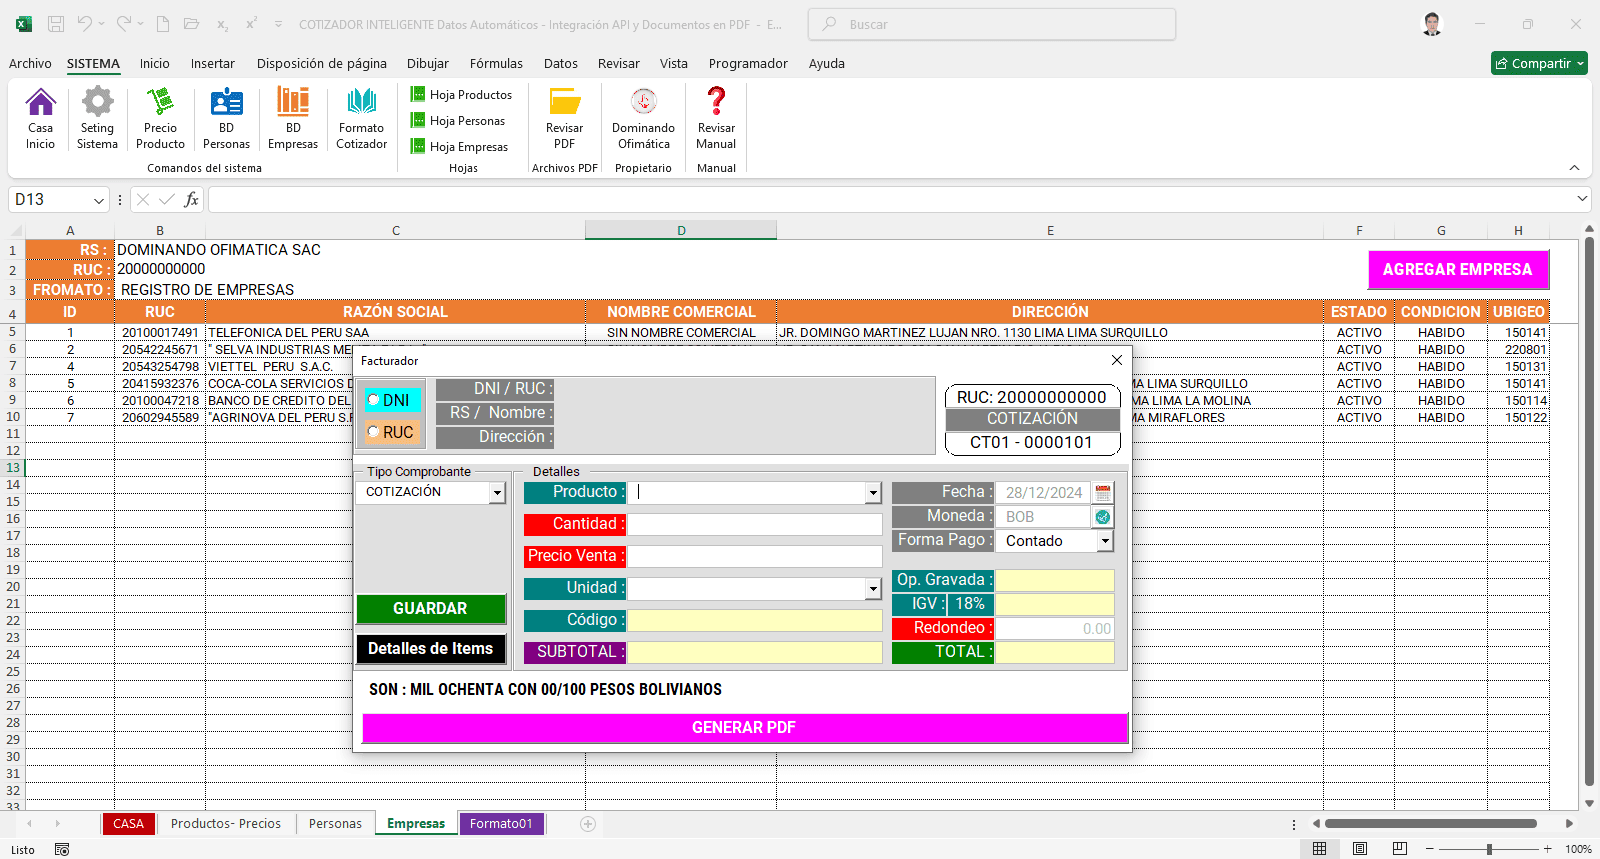Select the DNI radio option
The width and height of the screenshot is (1600, 859).
[391, 400]
